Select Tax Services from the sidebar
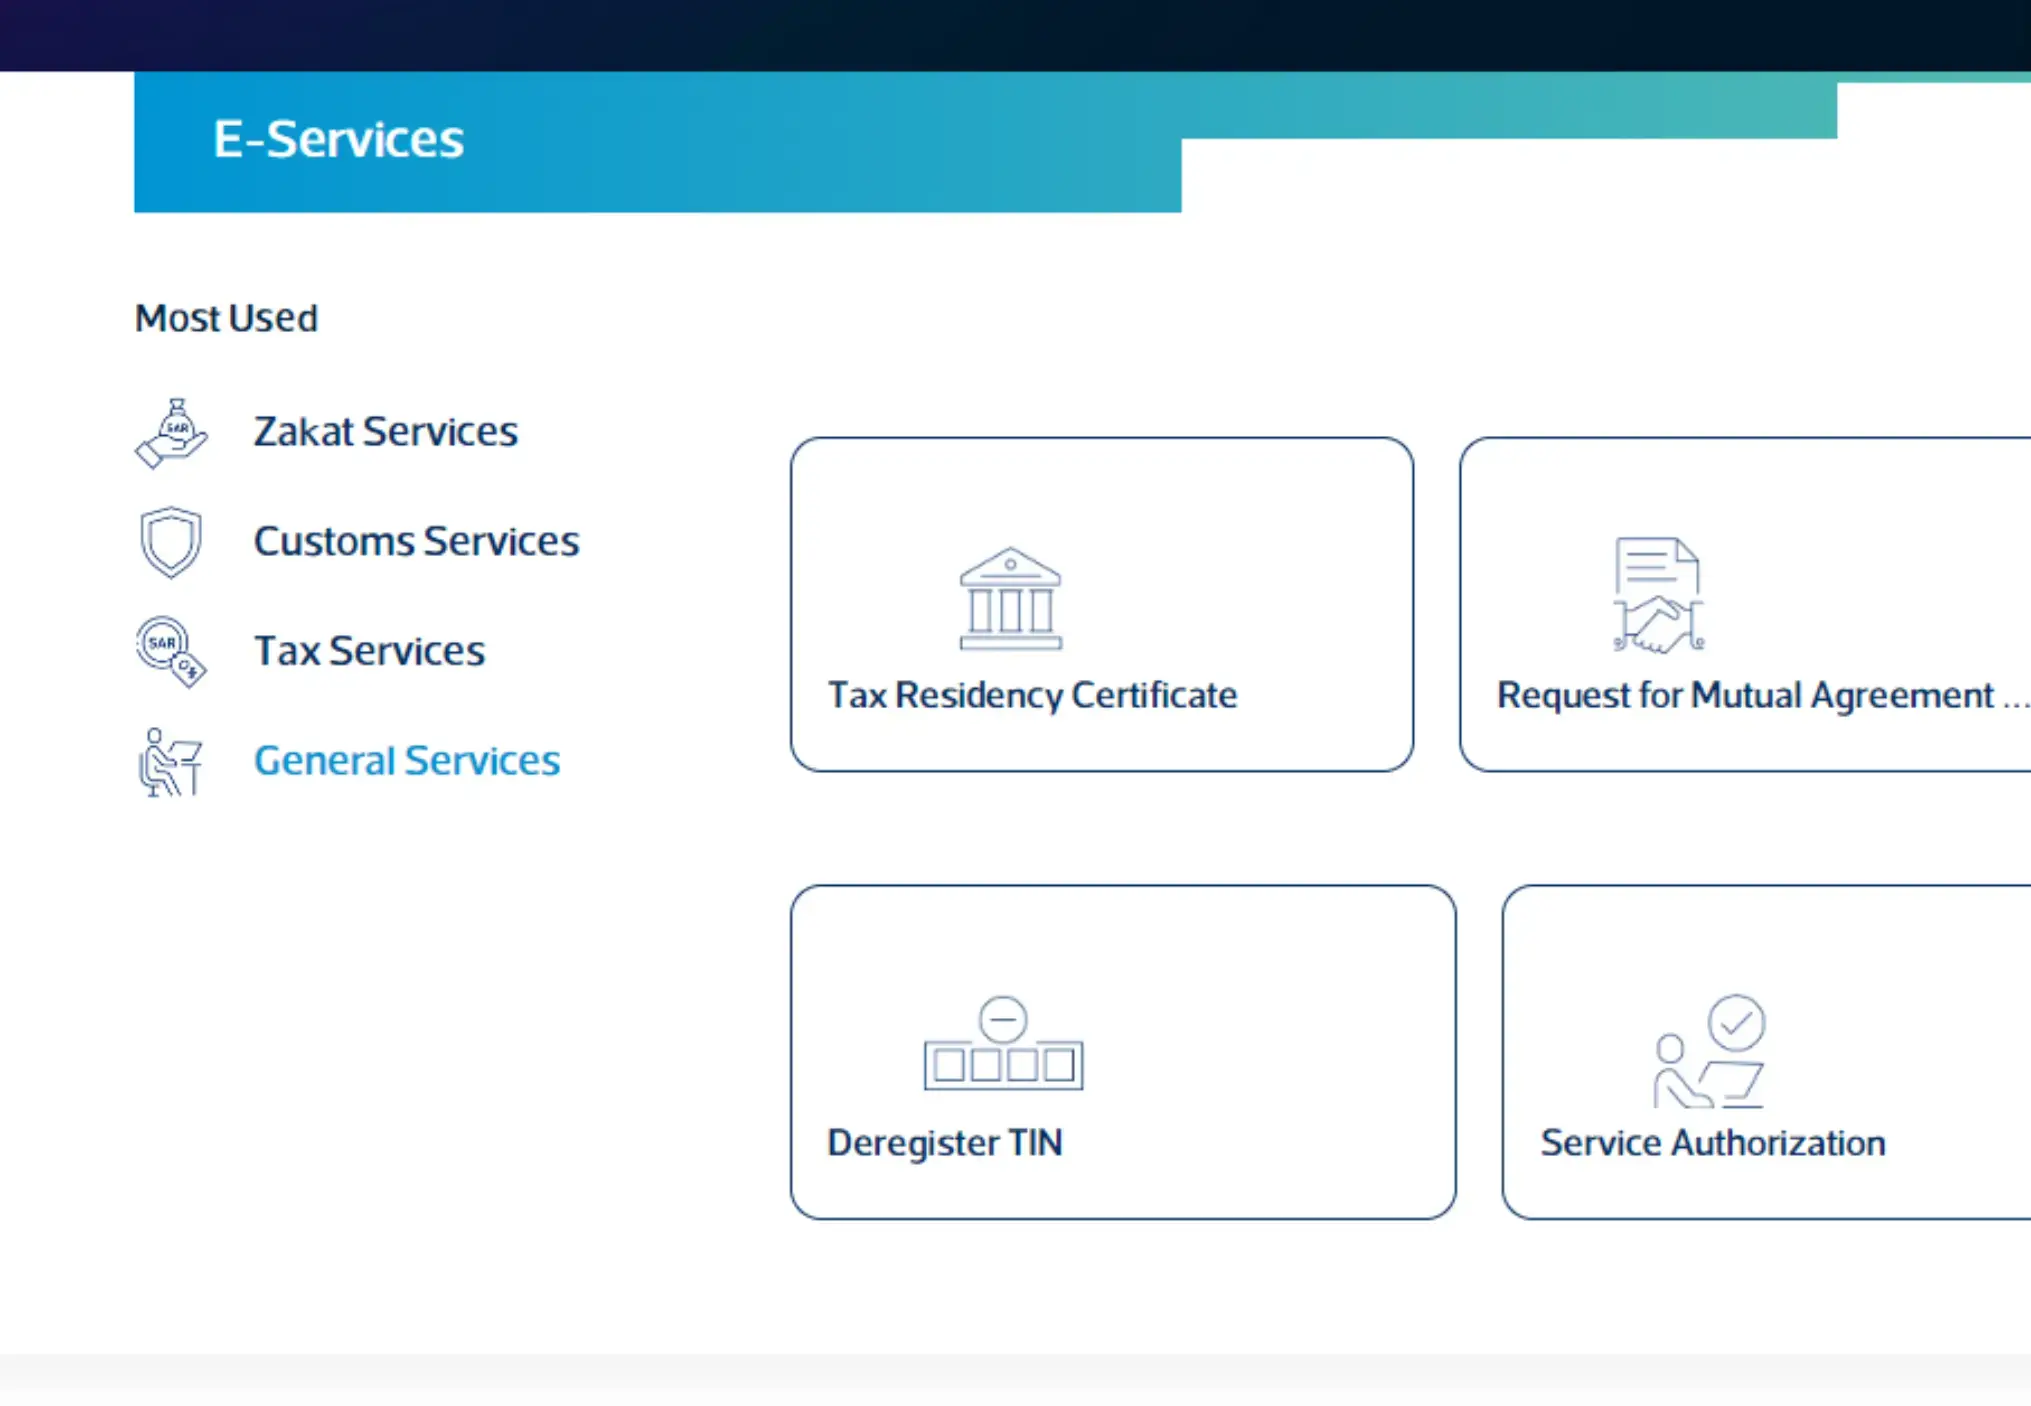This screenshot has height=1406, width=2031. pyautogui.click(x=370, y=650)
